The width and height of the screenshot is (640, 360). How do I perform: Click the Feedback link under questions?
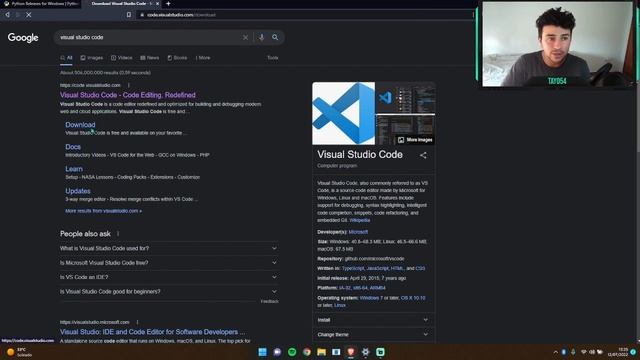(x=269, y=301)
